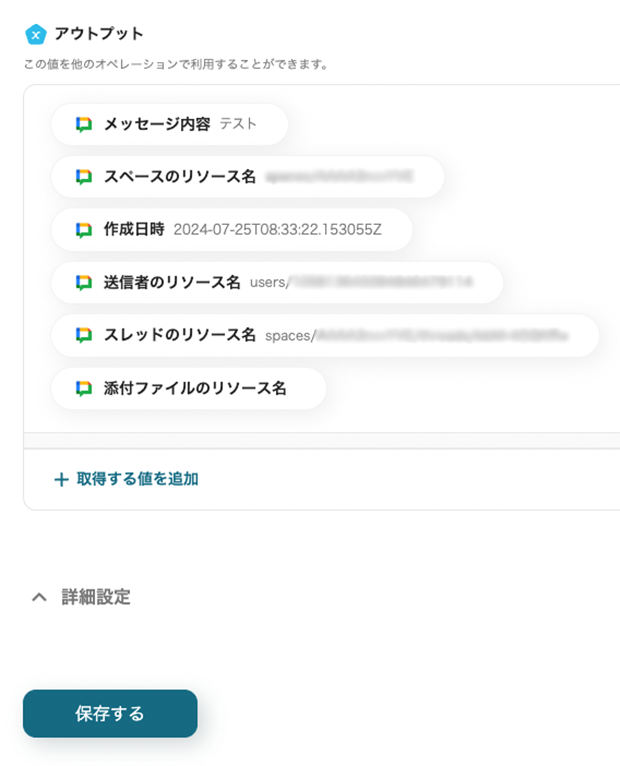Screen dimensions: 620x766
Task: Click the Google Chat icon beside 添付ファイルのリソース名
Action: pos(84,388)
